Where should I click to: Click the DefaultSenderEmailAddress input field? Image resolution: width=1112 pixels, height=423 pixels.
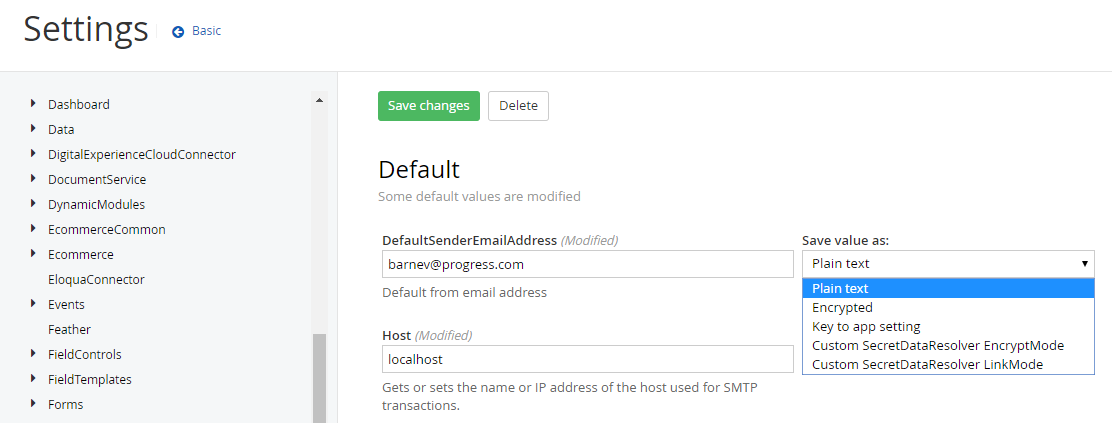(587, 264)
